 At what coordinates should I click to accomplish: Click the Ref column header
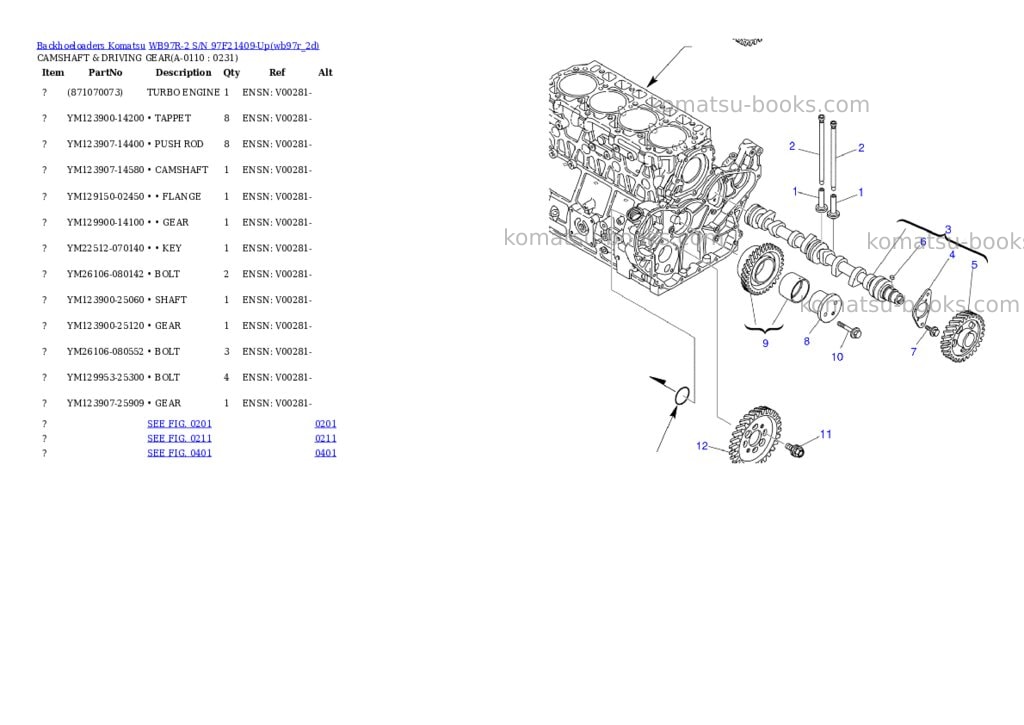click(277, 72)
